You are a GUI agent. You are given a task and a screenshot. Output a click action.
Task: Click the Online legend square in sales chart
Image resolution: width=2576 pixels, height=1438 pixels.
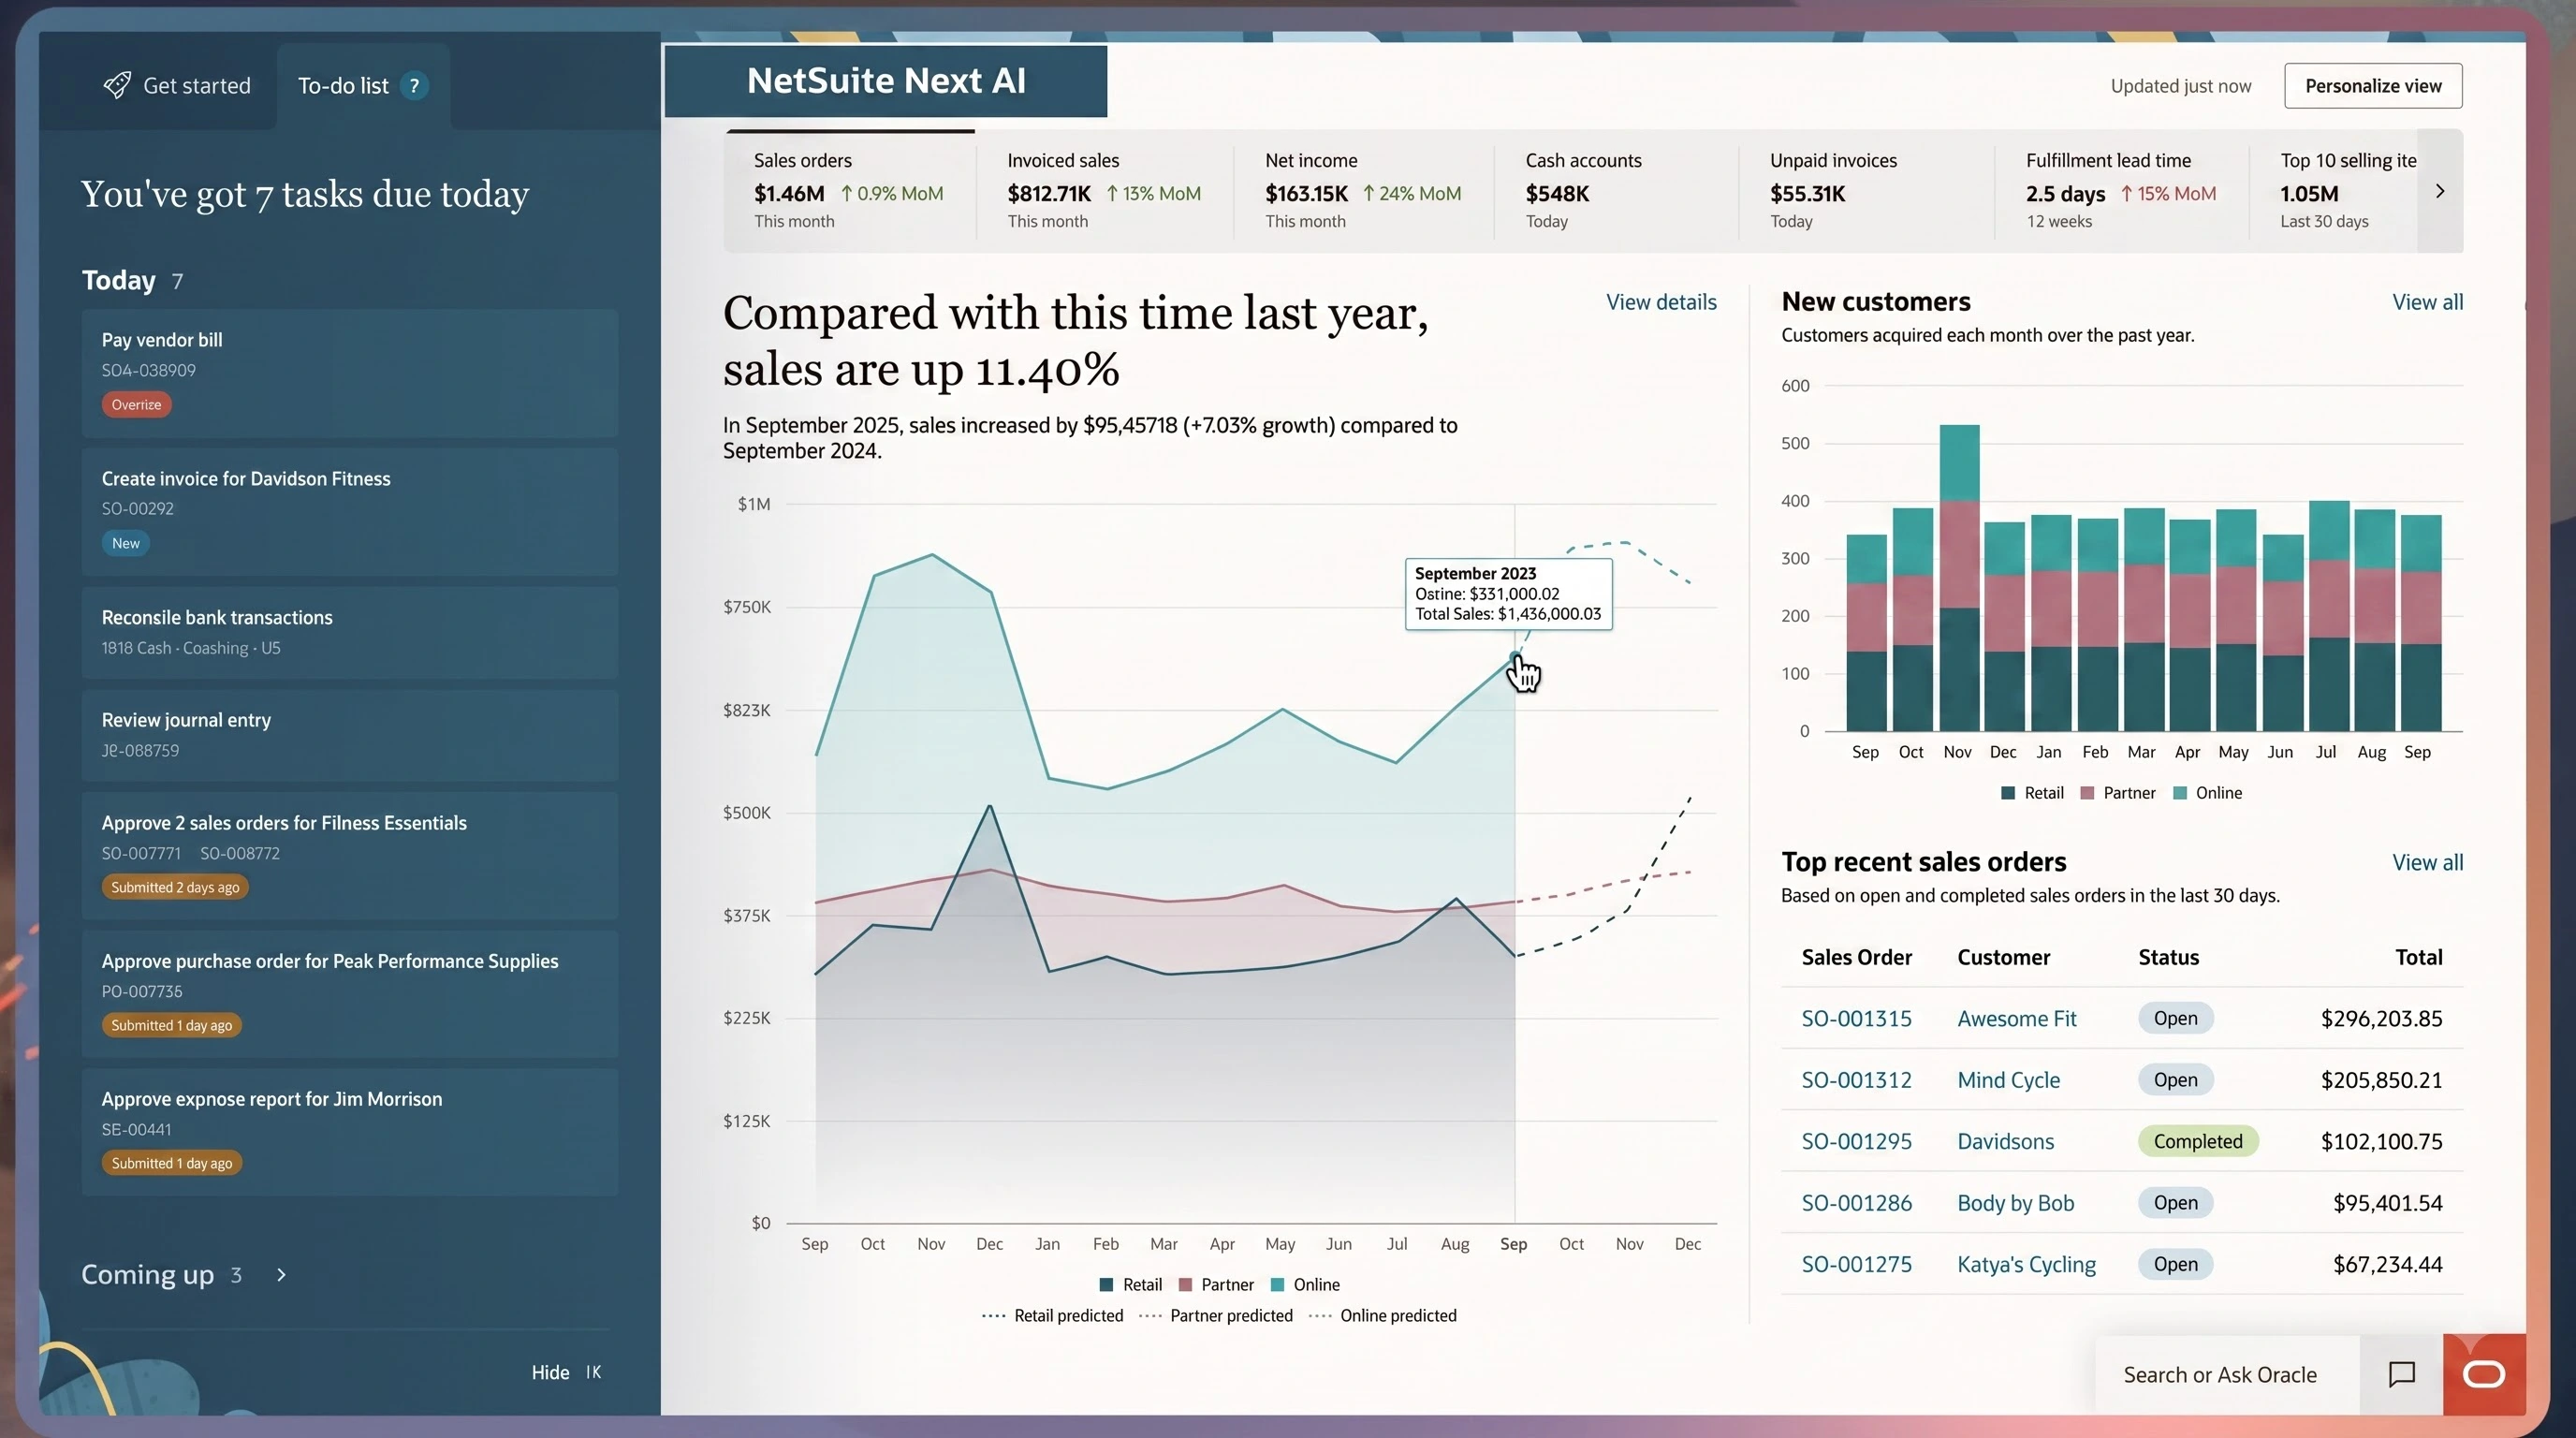(1277, 1285)
